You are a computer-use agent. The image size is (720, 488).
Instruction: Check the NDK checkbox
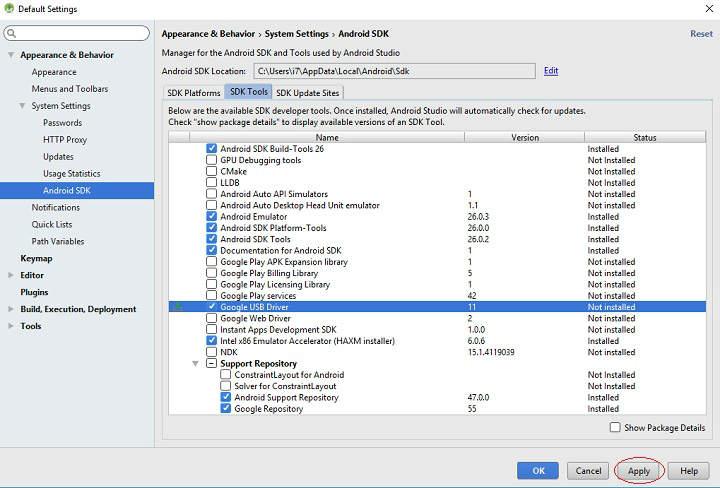[x=211, y=352]
